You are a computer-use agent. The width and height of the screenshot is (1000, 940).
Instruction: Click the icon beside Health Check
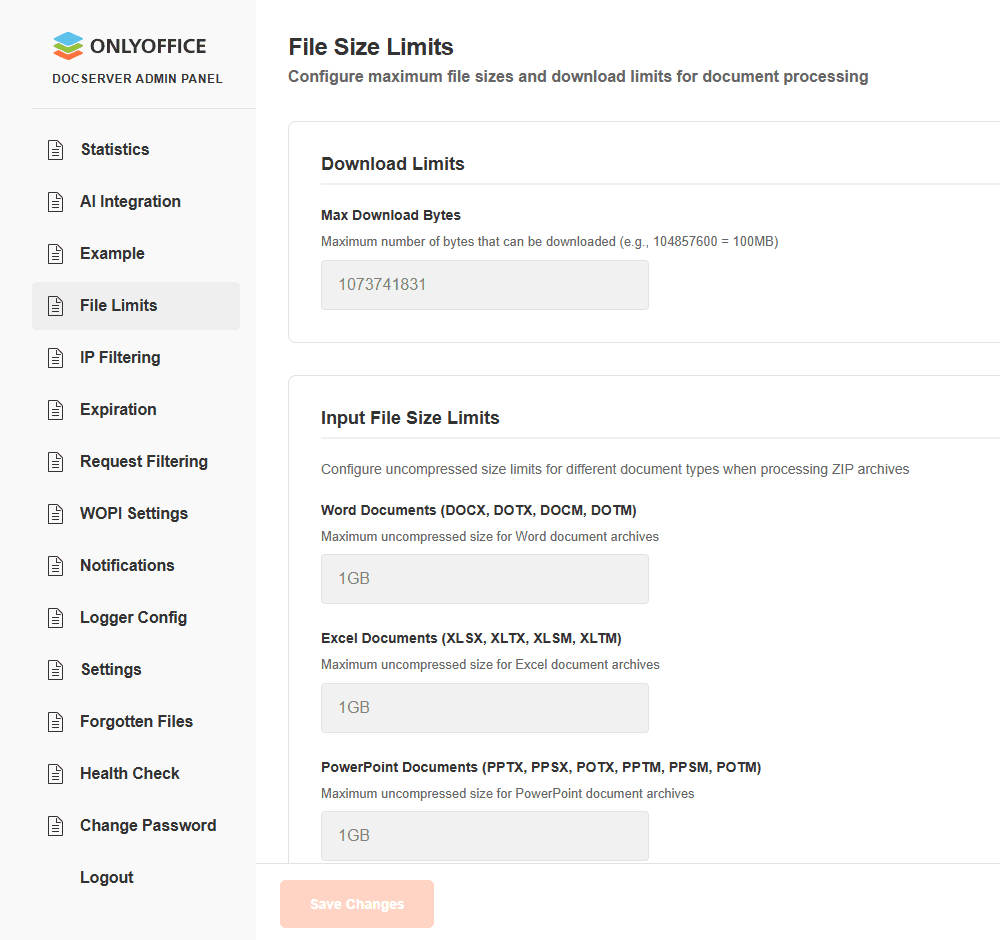(x=56, y=774)
